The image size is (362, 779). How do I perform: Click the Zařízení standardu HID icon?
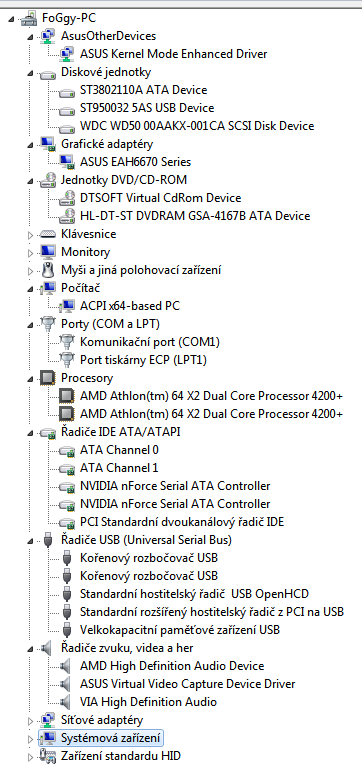pos(48,756)
